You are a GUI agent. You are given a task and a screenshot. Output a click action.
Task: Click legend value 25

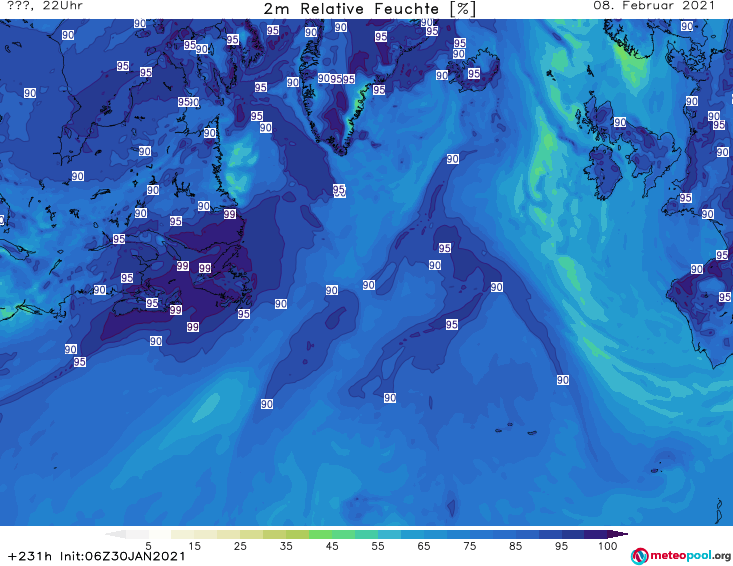[x=240, y=546]
